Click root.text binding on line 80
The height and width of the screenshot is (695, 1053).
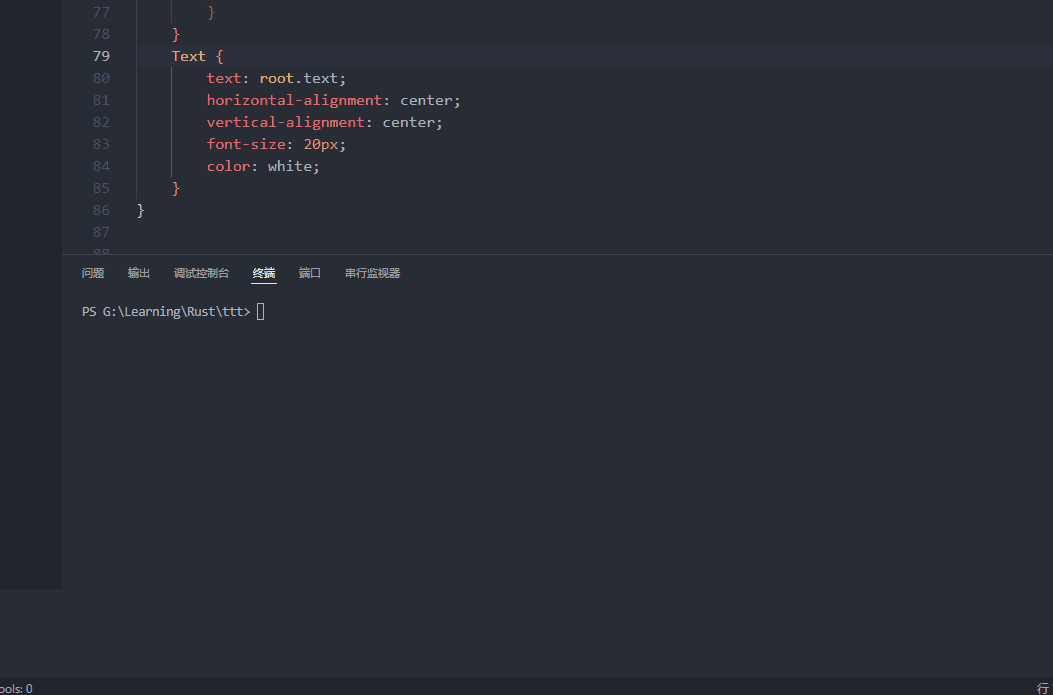pyautogui.click(x=298, y=77)
